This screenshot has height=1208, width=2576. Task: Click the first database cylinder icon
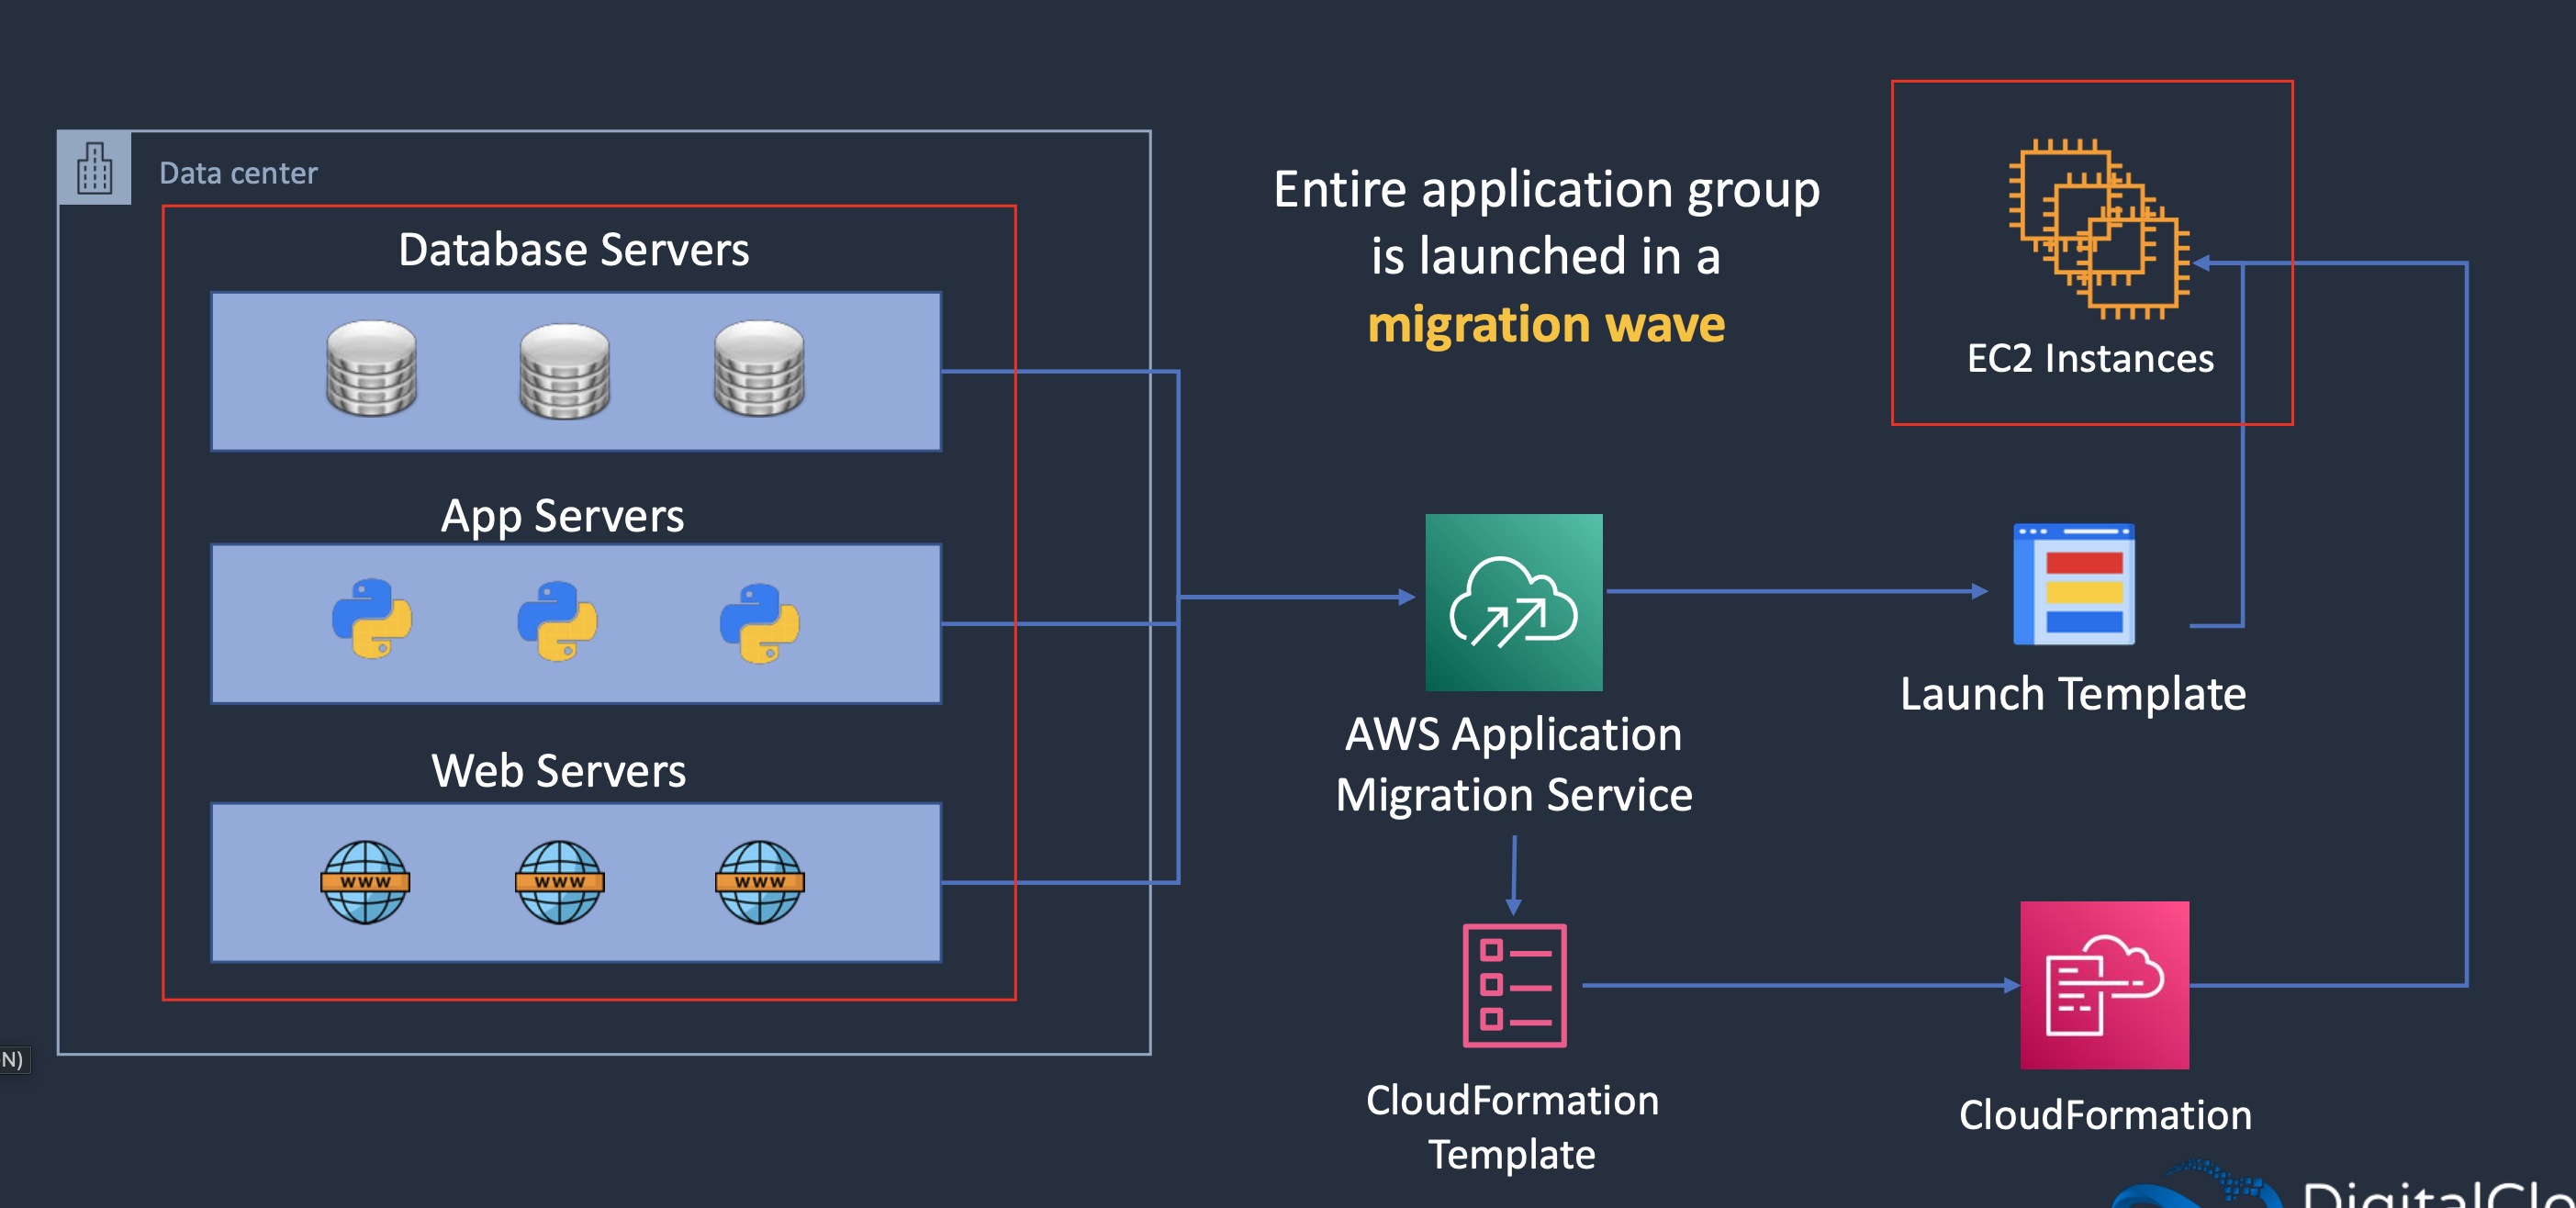(371, 368)
